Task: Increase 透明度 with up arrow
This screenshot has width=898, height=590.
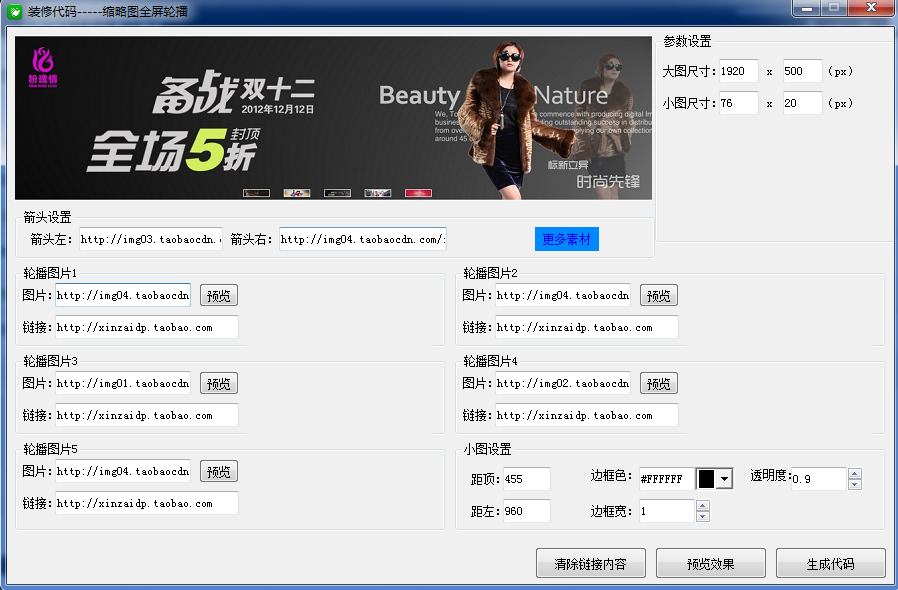Action: pos(855,473)
